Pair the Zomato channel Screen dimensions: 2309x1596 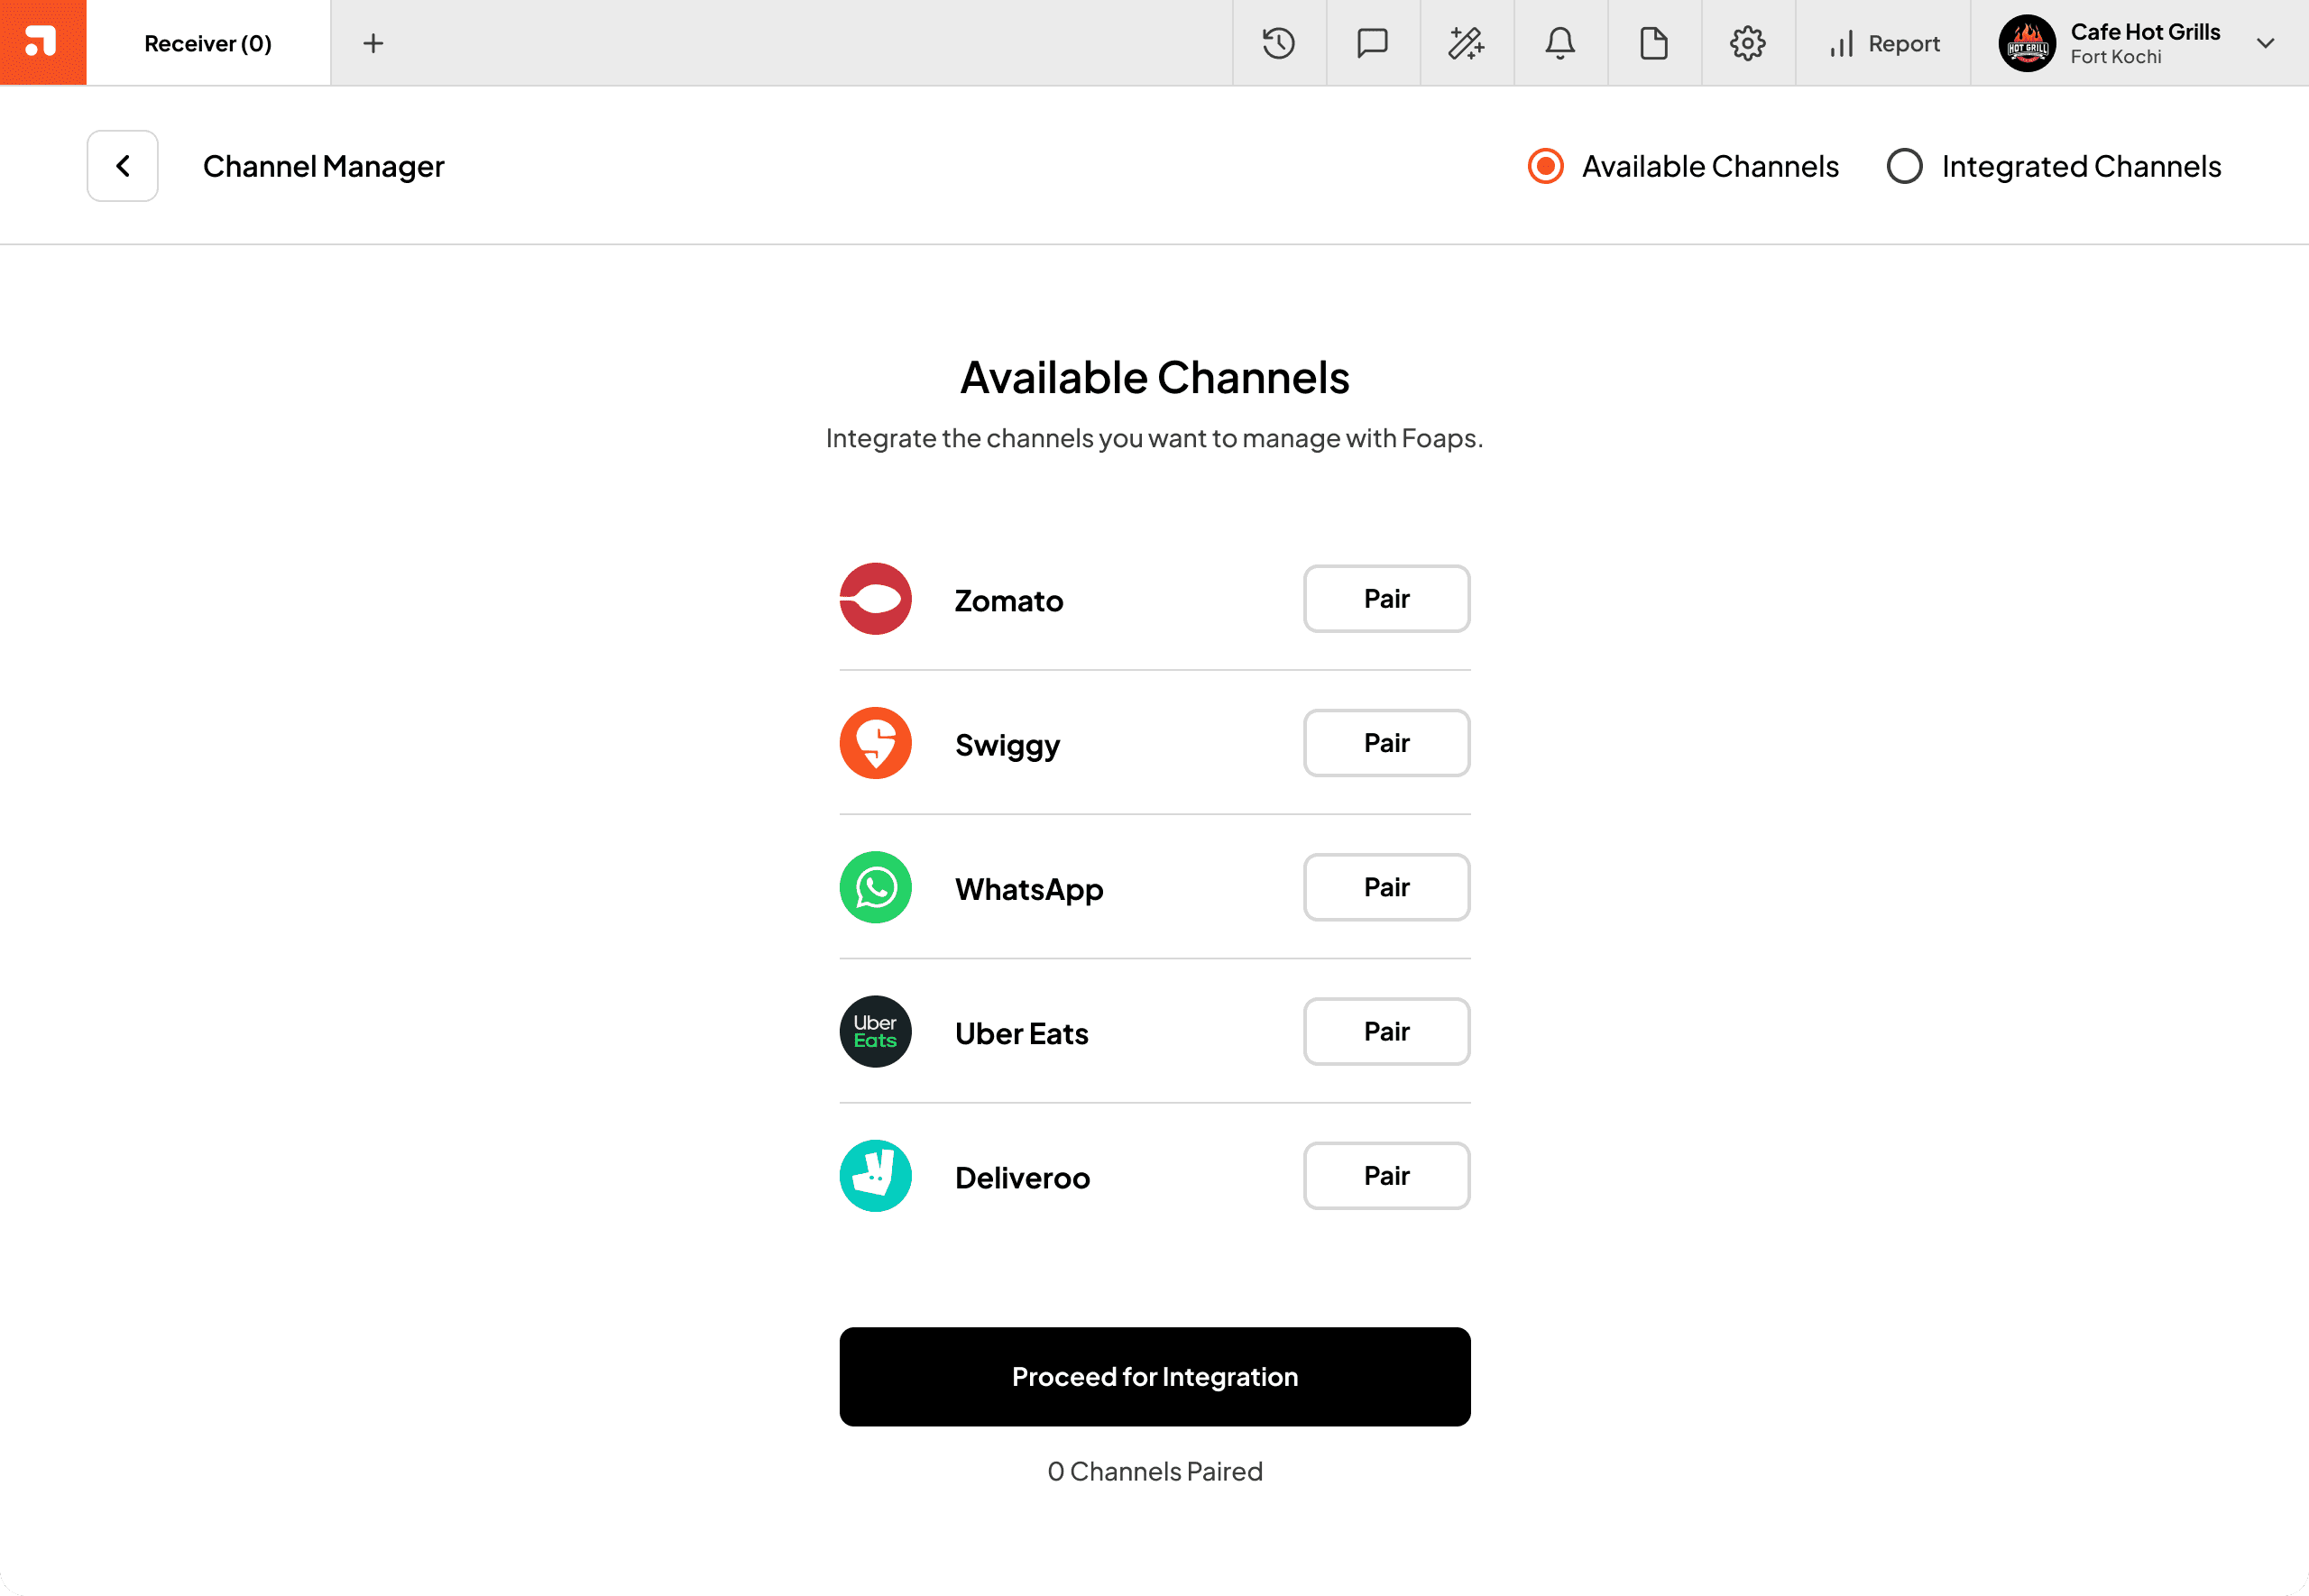[1386, 599]
